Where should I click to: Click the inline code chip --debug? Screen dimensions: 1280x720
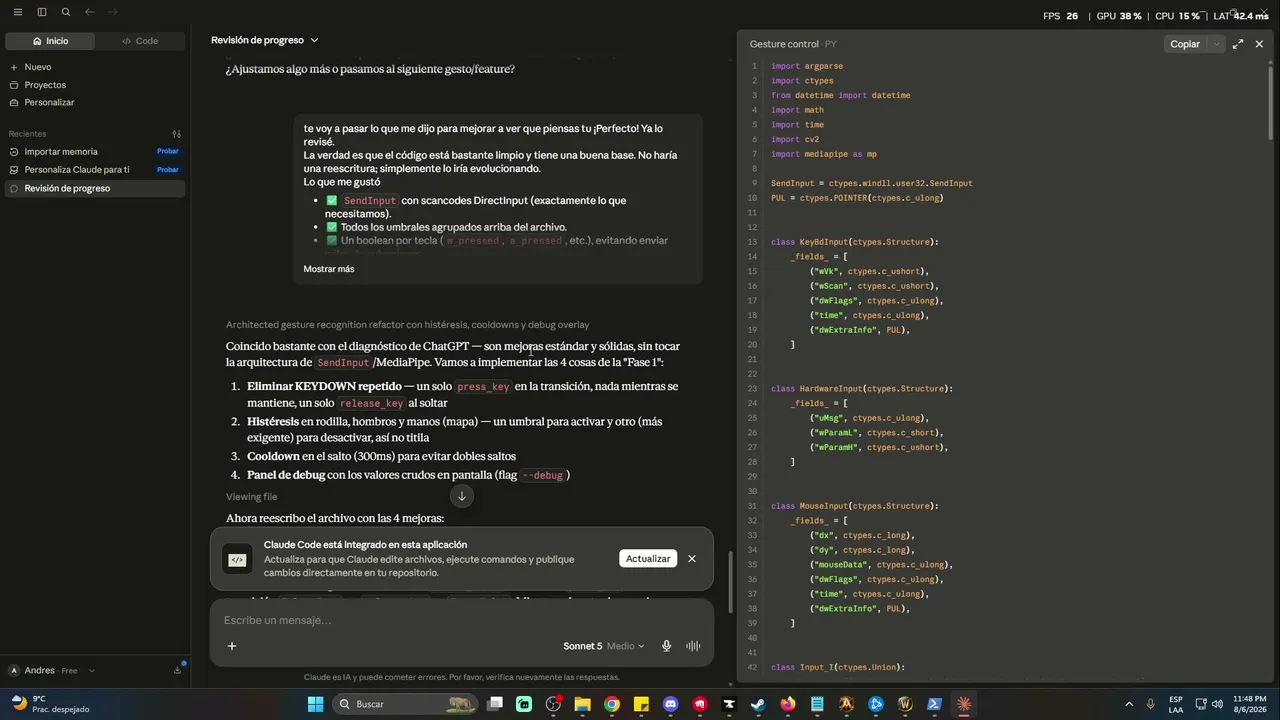click(x=543, y=476)
